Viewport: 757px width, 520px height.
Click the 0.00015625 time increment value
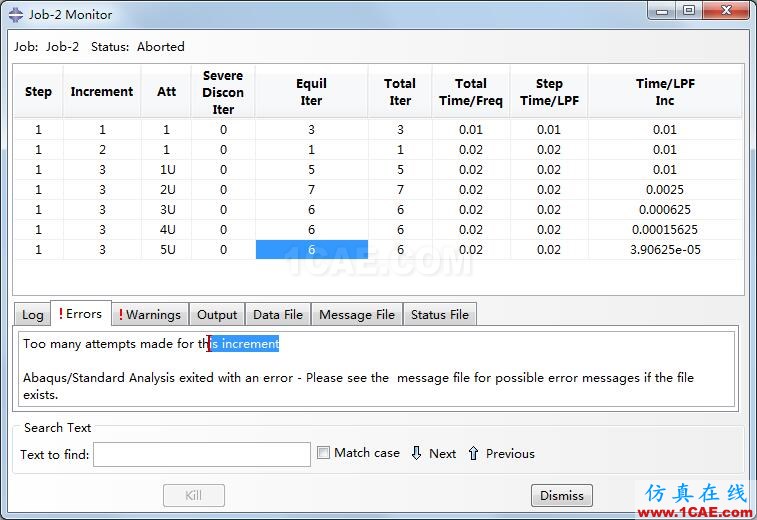click(665, 230)
